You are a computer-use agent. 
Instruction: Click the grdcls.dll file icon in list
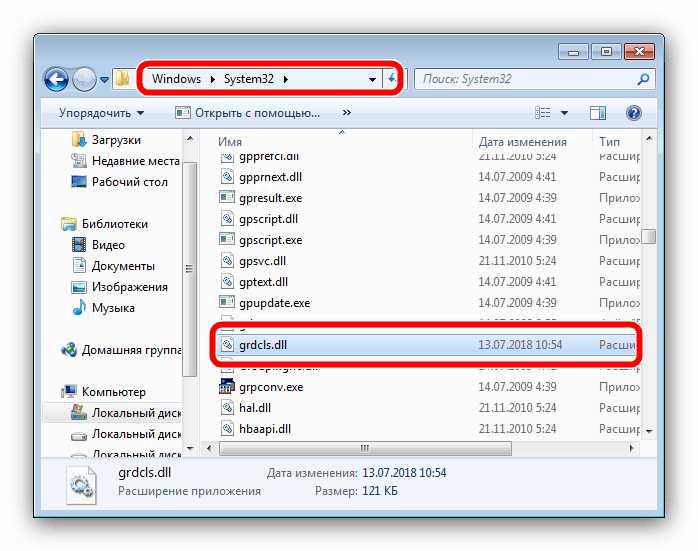(x=227, y=344)
